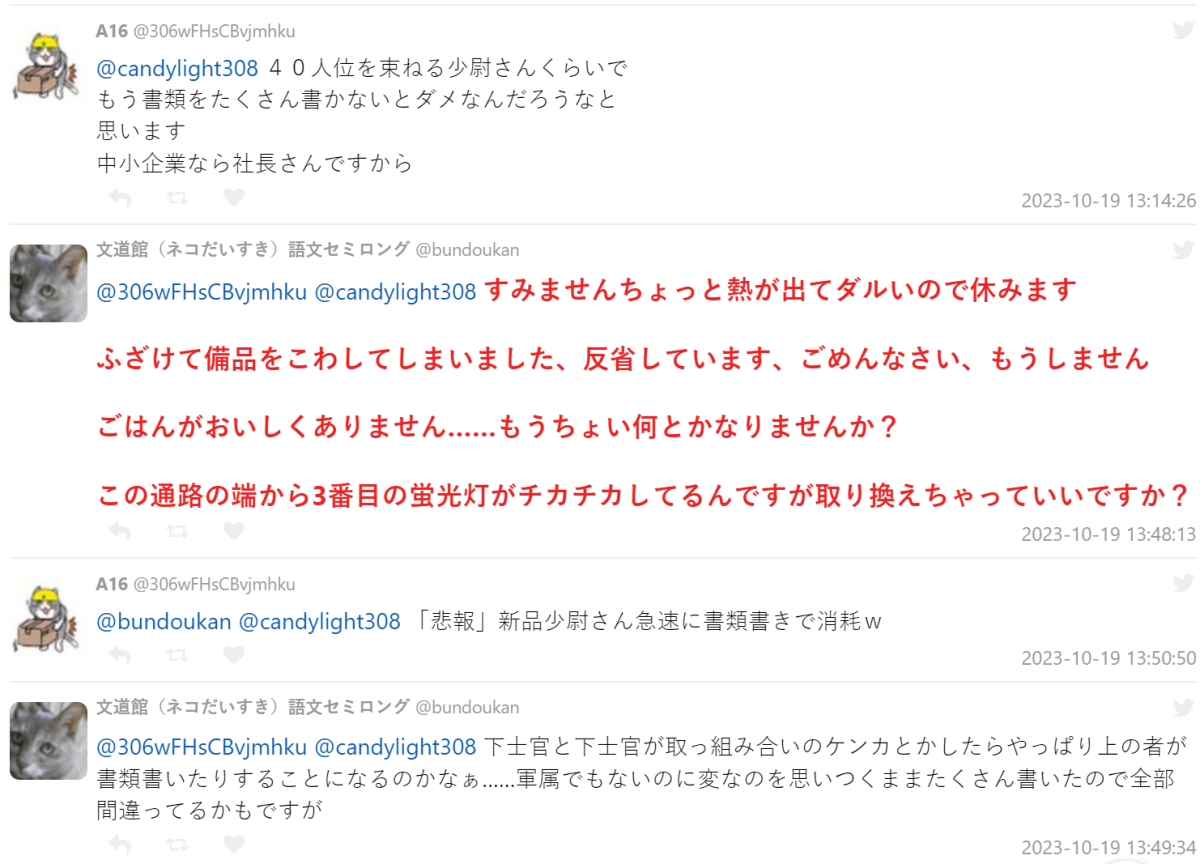This screenshot has height=864, width=1200.
Task: Retweet the last bundoukan tweet about 下士官
Action: (177, 845)
